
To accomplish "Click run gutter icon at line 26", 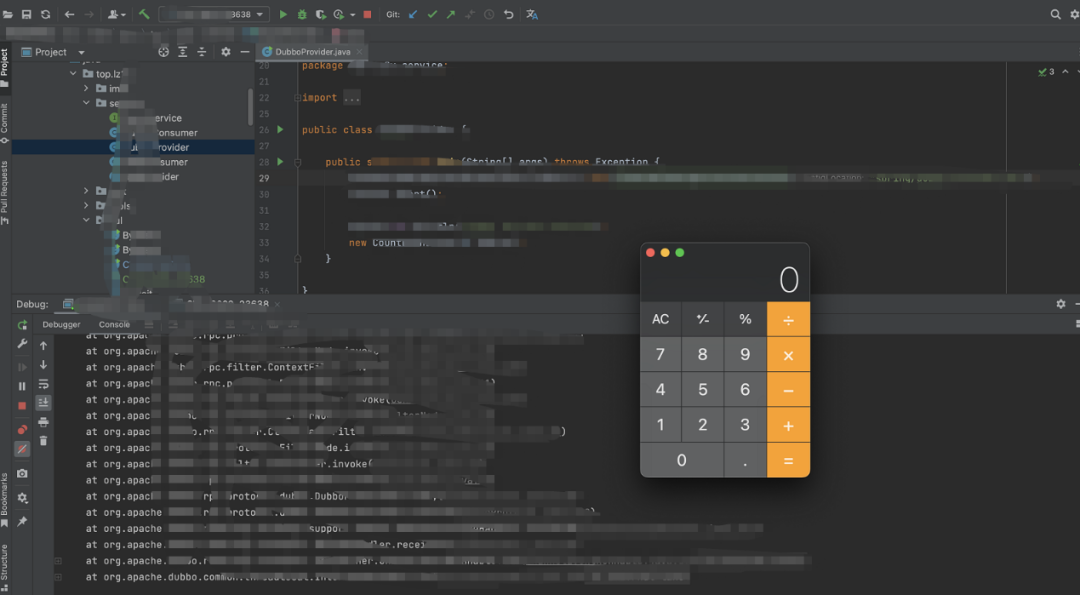I will point(280,130).
